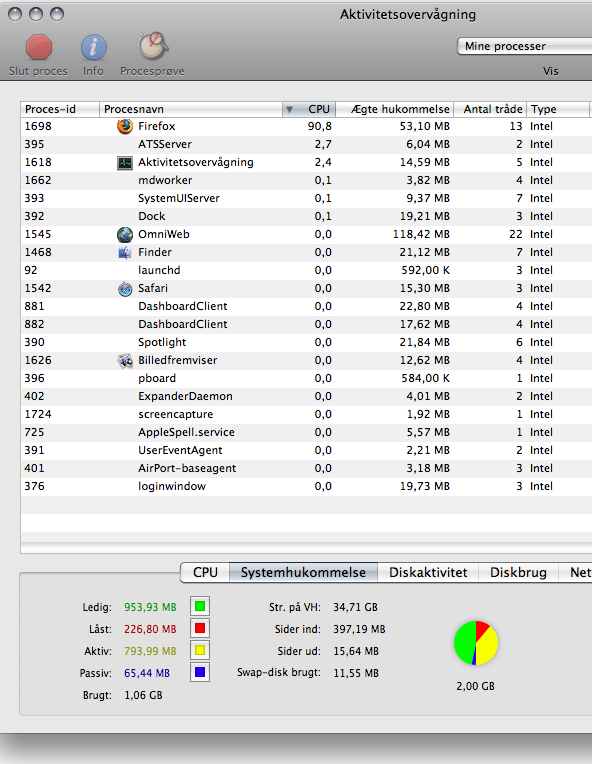The height and width of the screenshot is (764, 592).
Task: Select the AppleSpell.service process row
Action: click(306, 433)
